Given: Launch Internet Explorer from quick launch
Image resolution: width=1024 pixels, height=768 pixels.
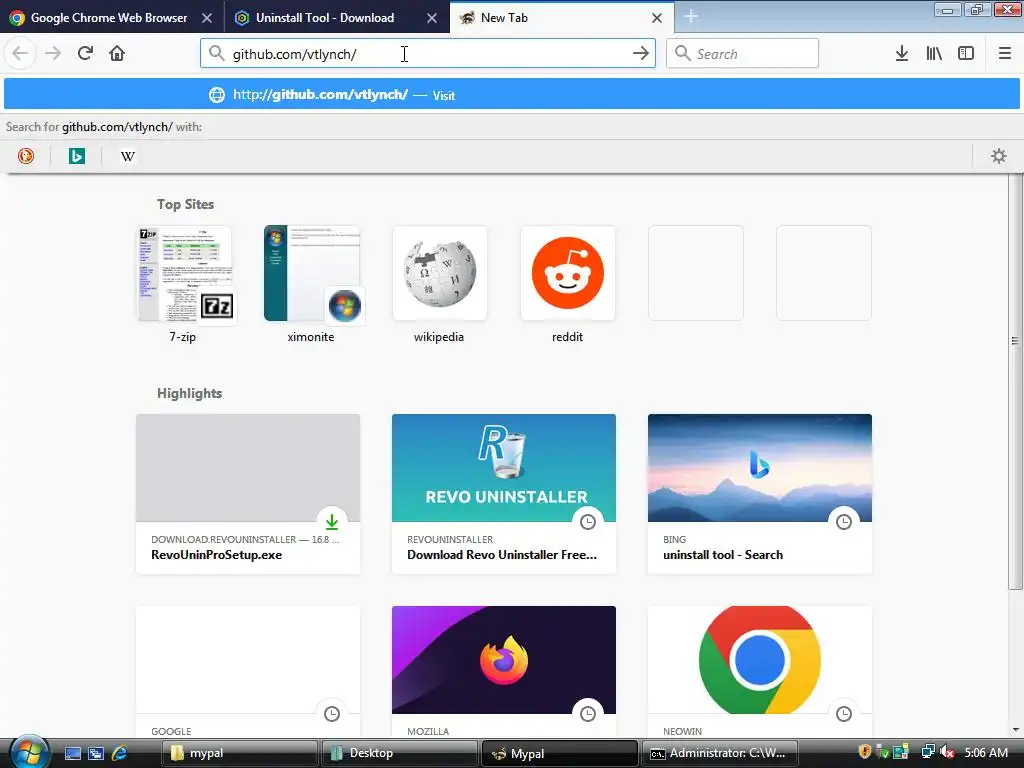Looking at the screenshot, I should pyautogui.click(x=120, y=753).
